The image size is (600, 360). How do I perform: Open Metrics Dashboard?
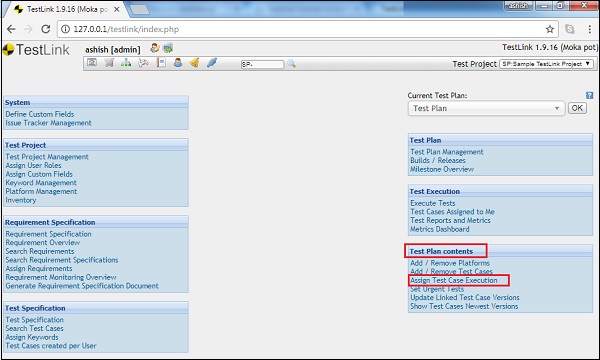pos(440,229)
